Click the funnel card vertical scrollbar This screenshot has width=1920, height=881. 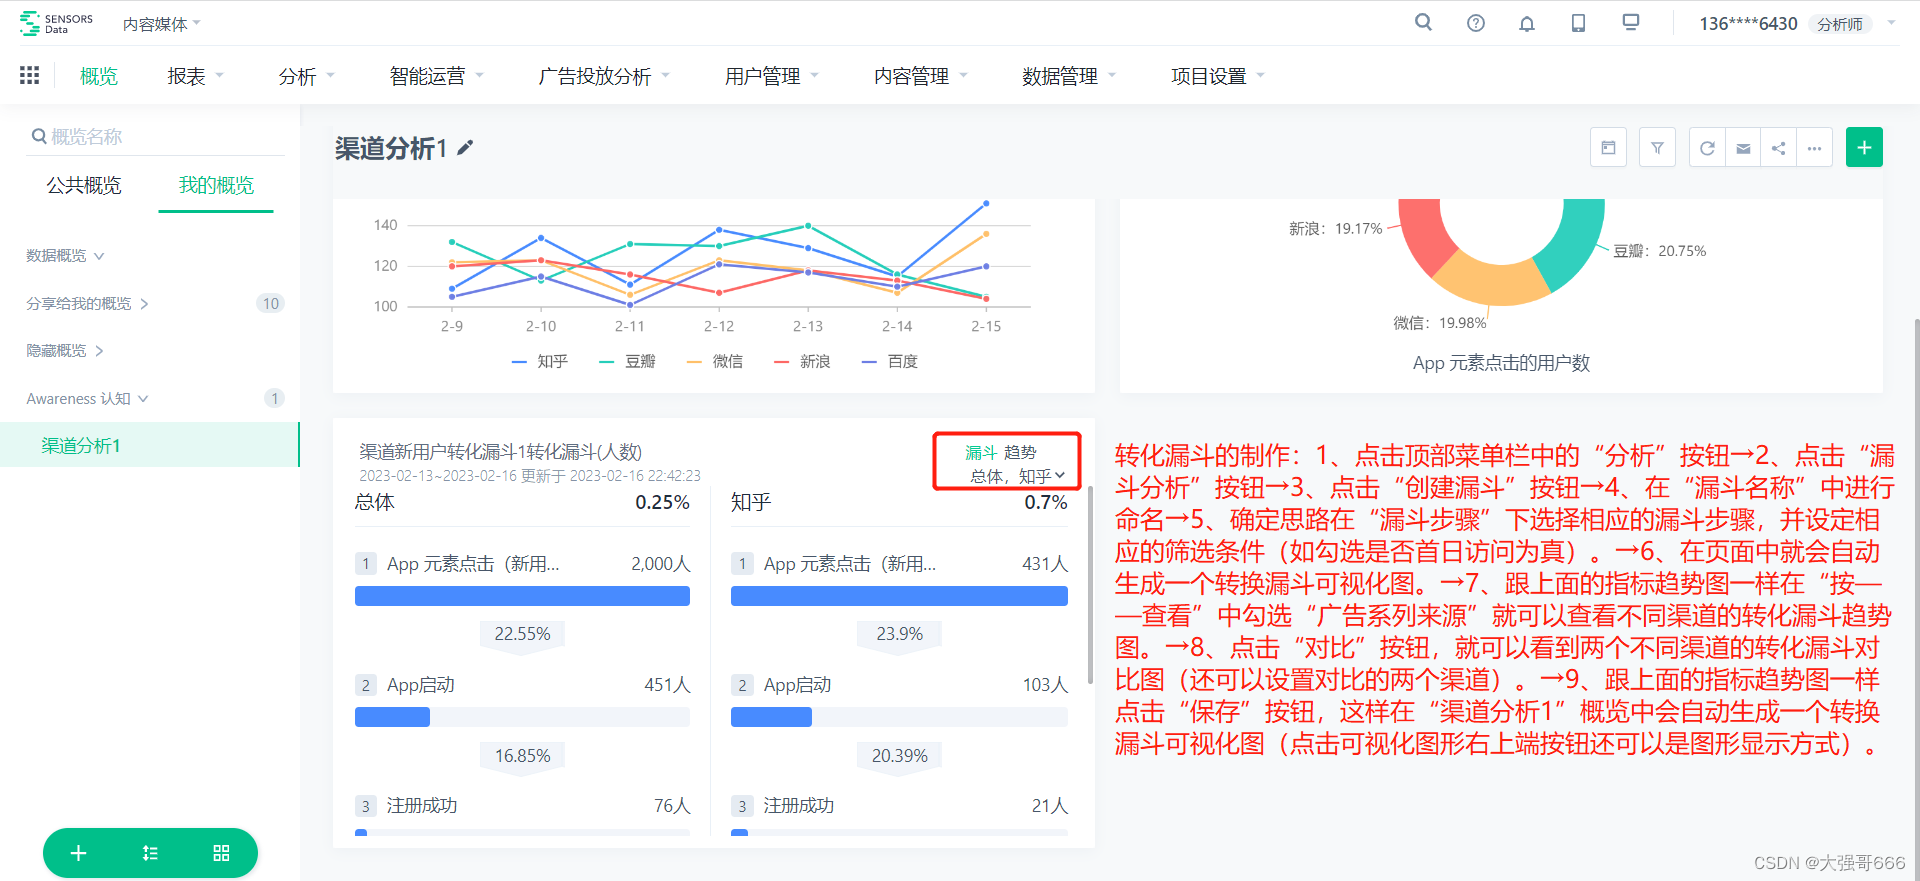coord(1091,585)
